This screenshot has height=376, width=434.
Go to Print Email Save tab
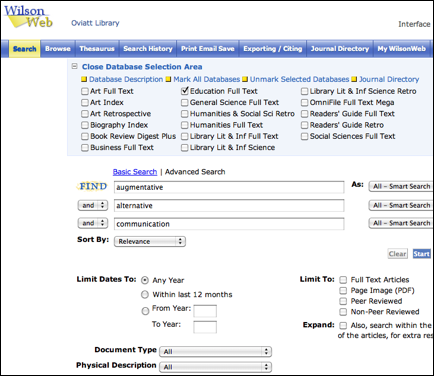pyautogui.click(x=208, y=49)
